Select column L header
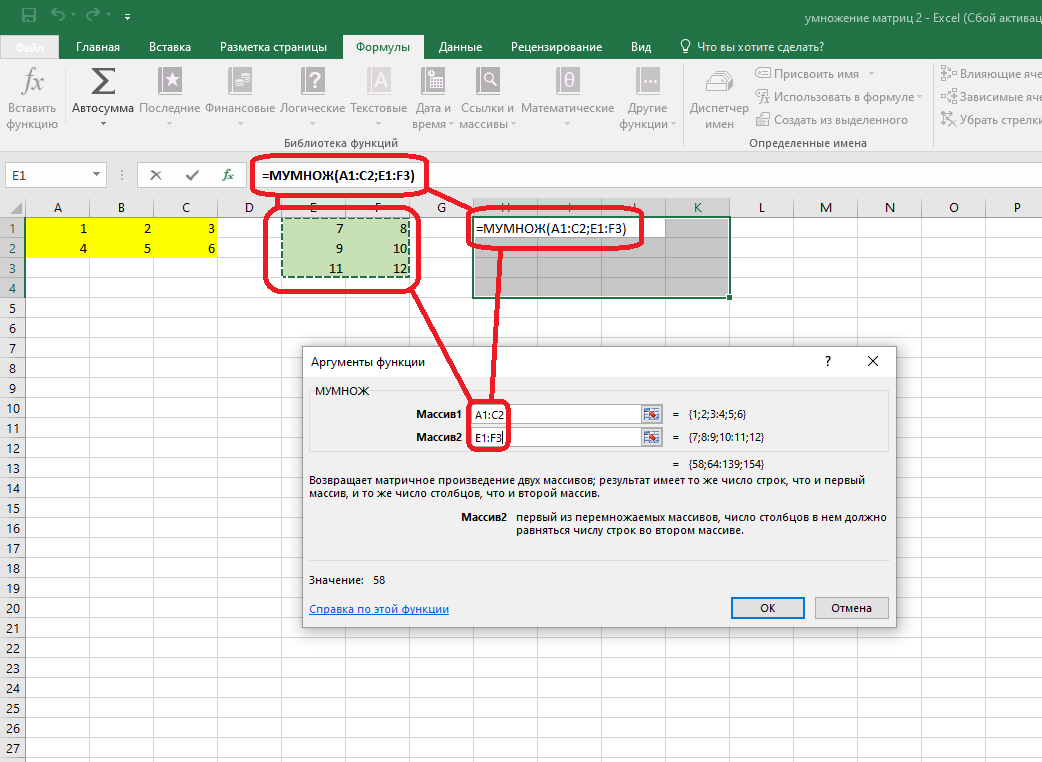 tap(762, 207)
